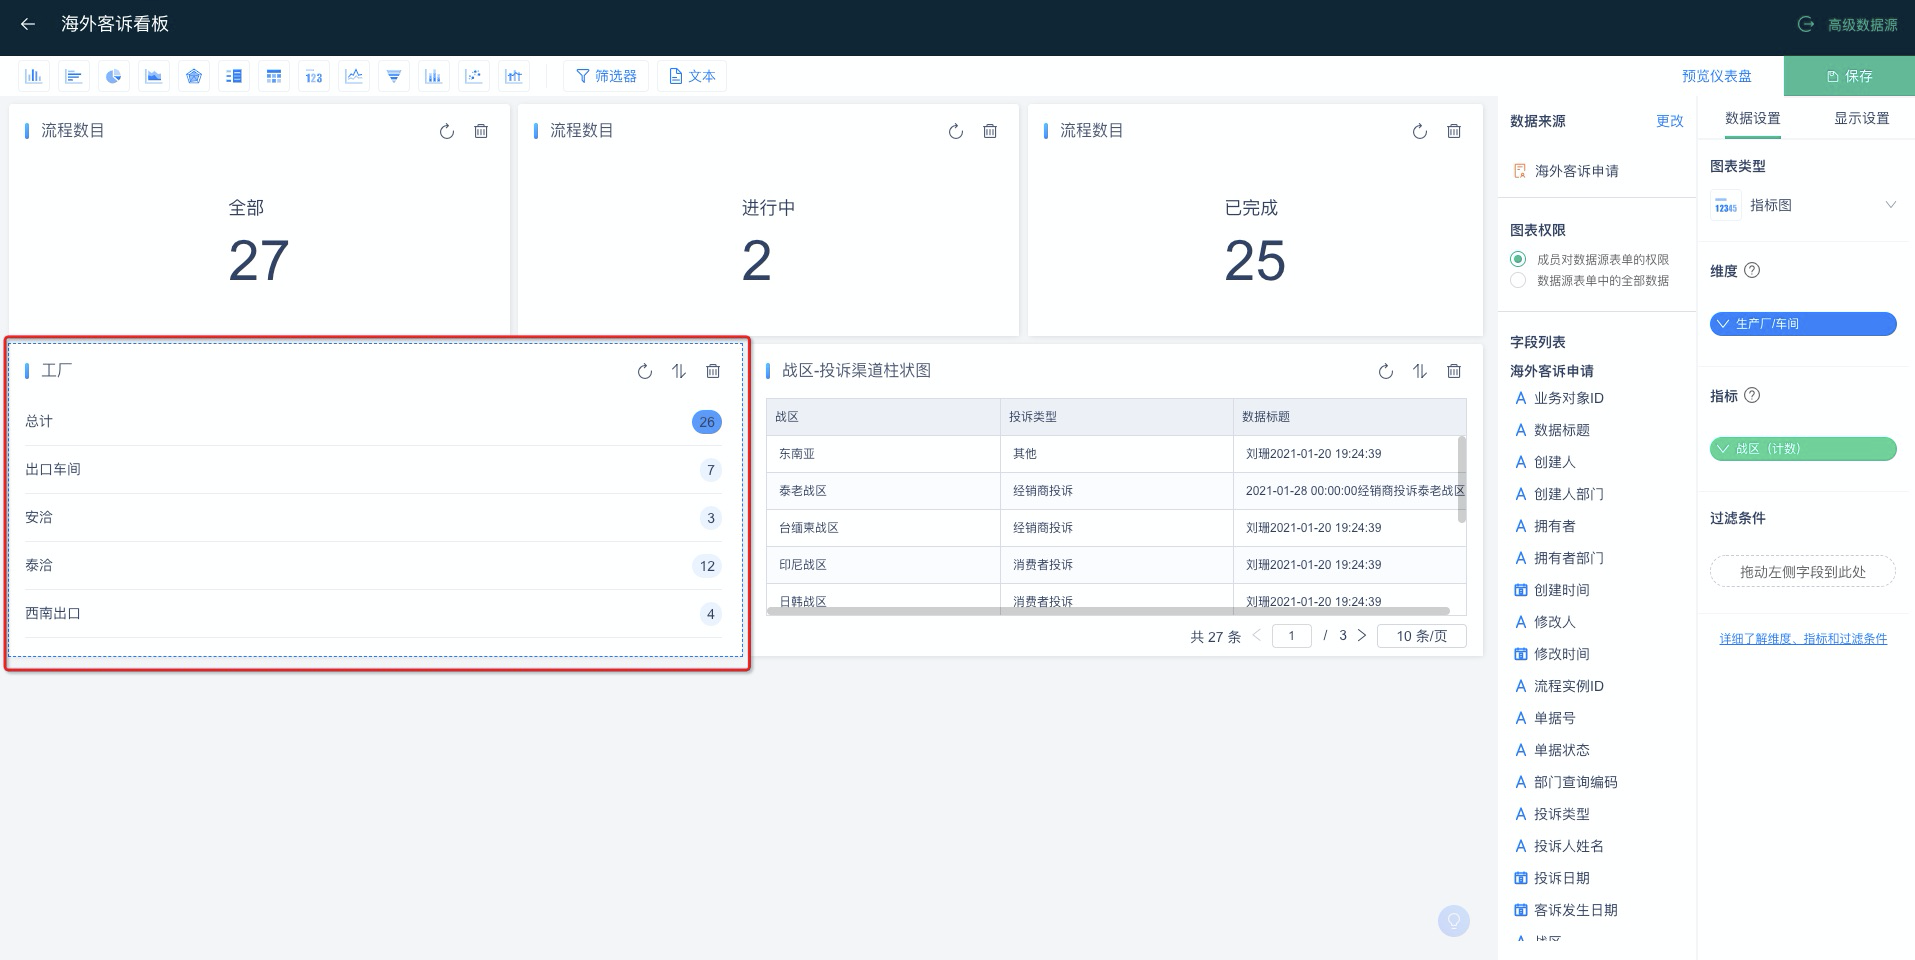Delete the 战区-投诉渠道柱状图 card
The image size is (1915, 960).
coord(1454,371)
